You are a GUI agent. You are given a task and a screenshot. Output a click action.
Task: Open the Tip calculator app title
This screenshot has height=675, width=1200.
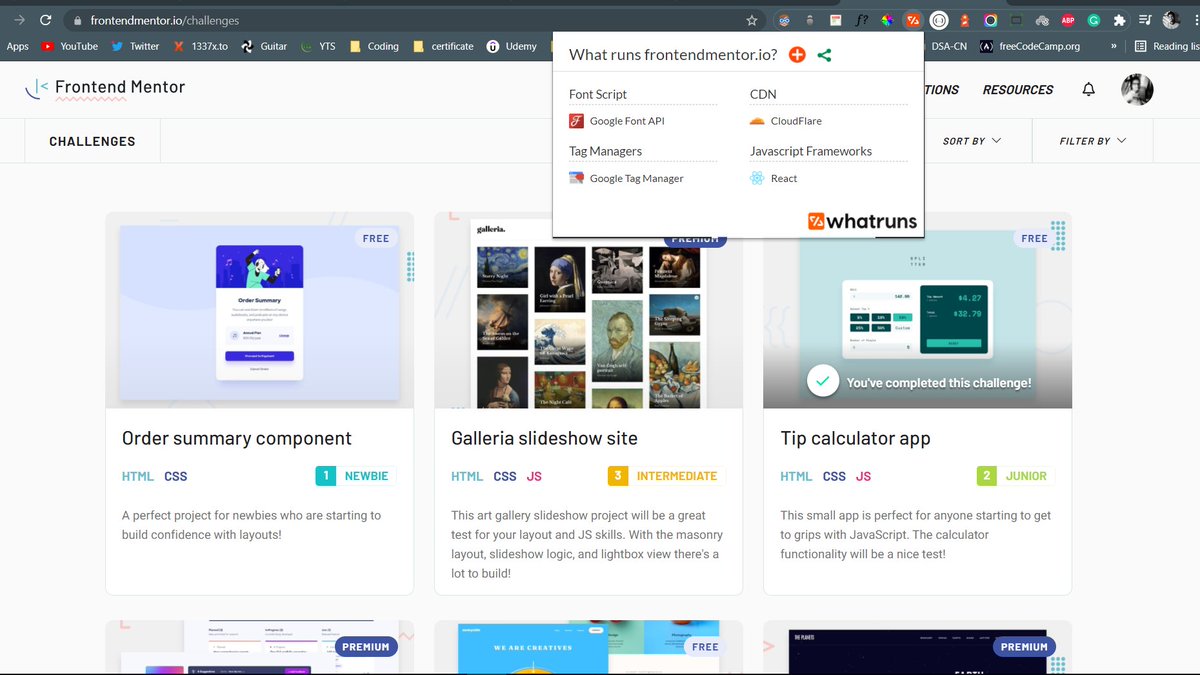[x=855, y=438]
